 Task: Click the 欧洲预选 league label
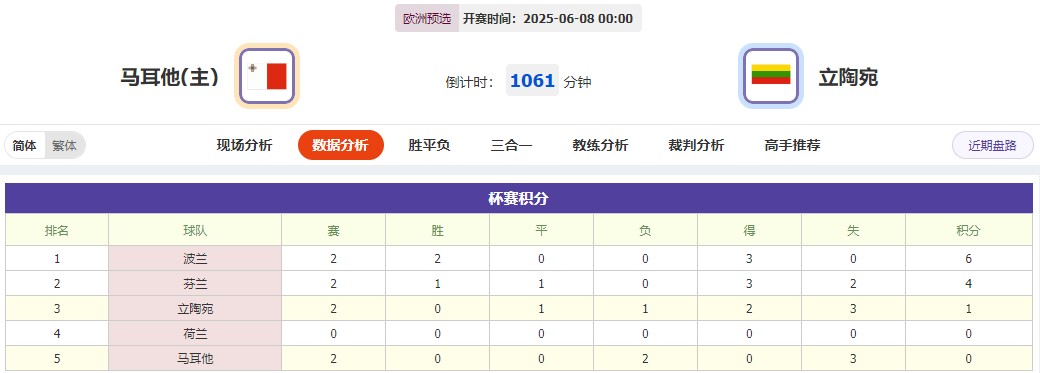(427, 19)
